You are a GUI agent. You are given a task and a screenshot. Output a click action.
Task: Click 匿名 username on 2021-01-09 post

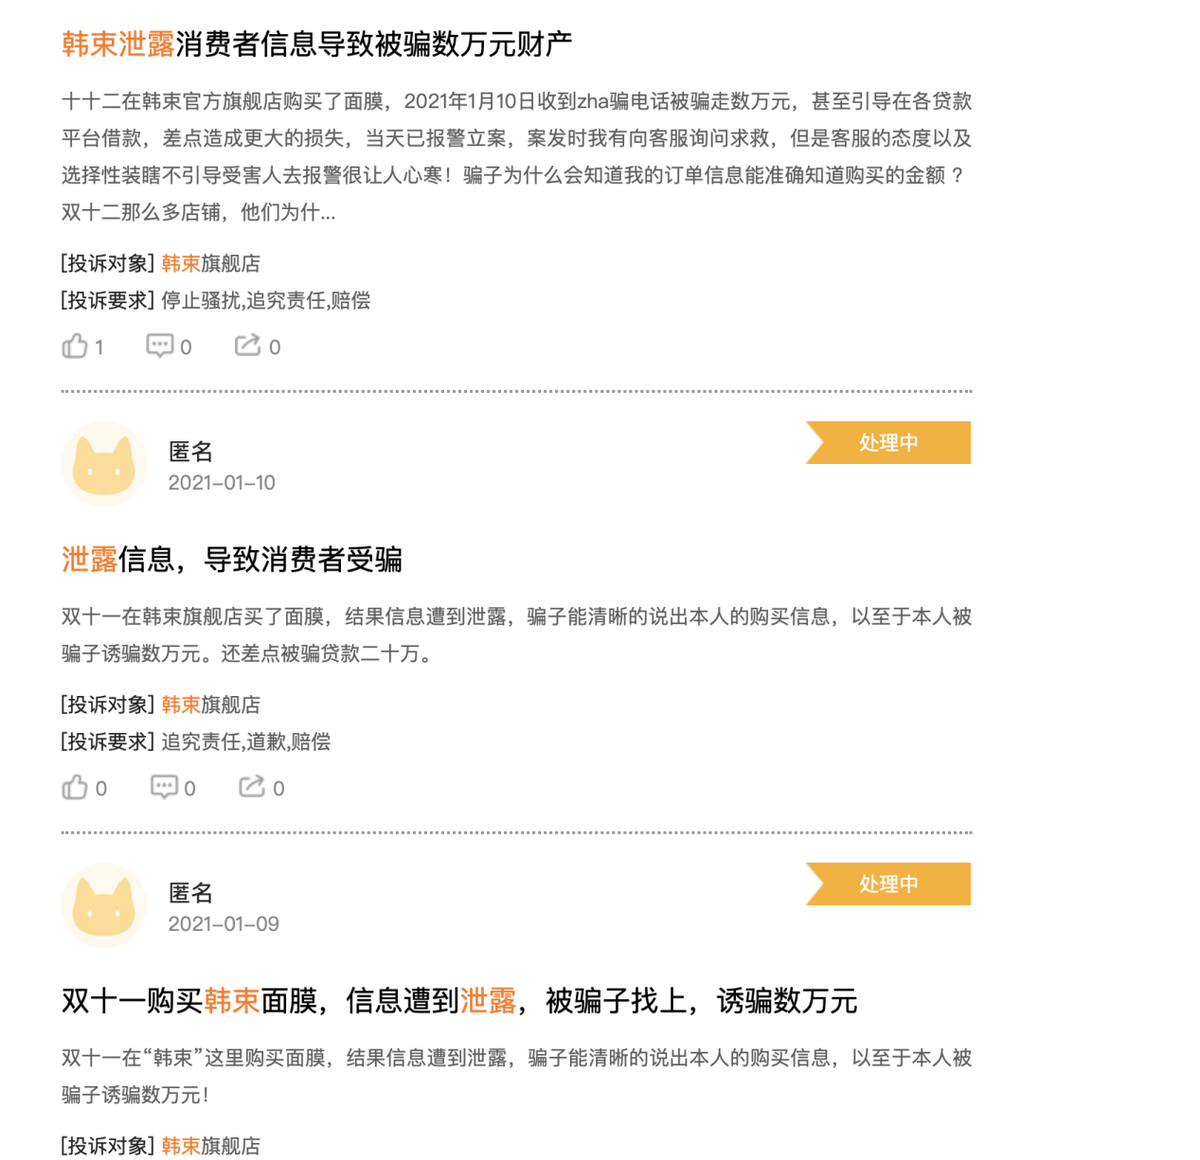point(191,893)
